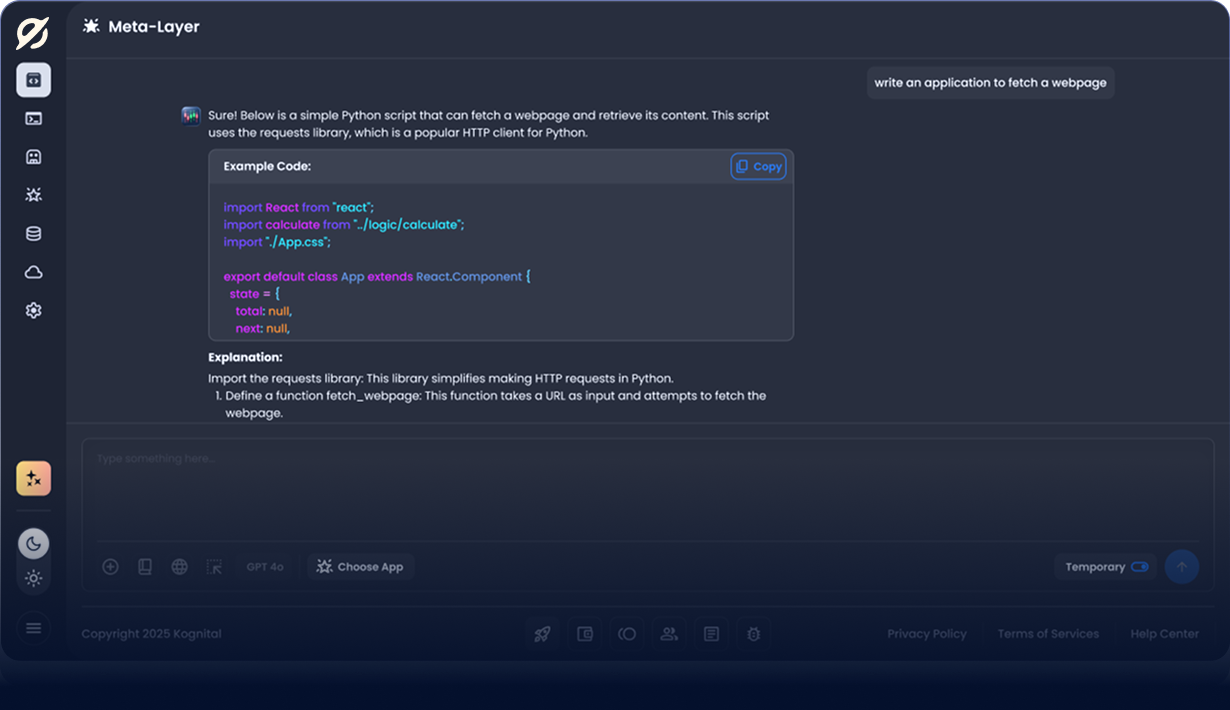Toggle the Temporary chat switch
This screenshot has width=1230, height=710.
(x=1139, y=567)
